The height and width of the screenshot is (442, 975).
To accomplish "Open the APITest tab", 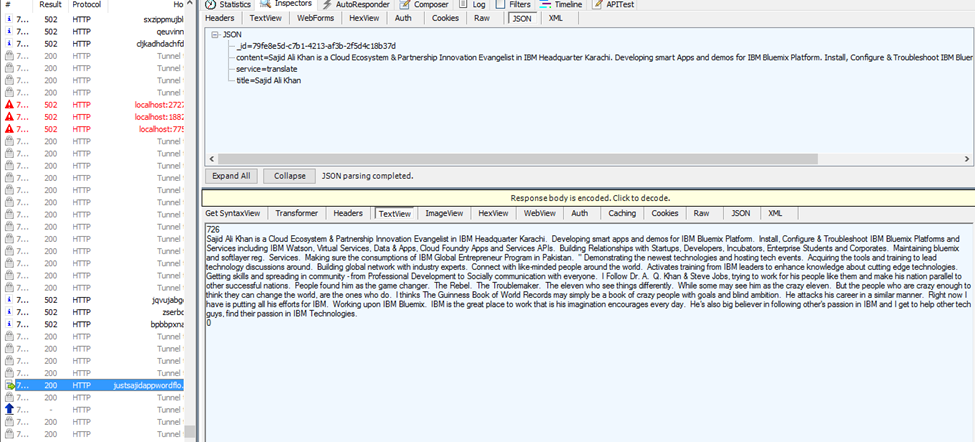I will point(613,4).
